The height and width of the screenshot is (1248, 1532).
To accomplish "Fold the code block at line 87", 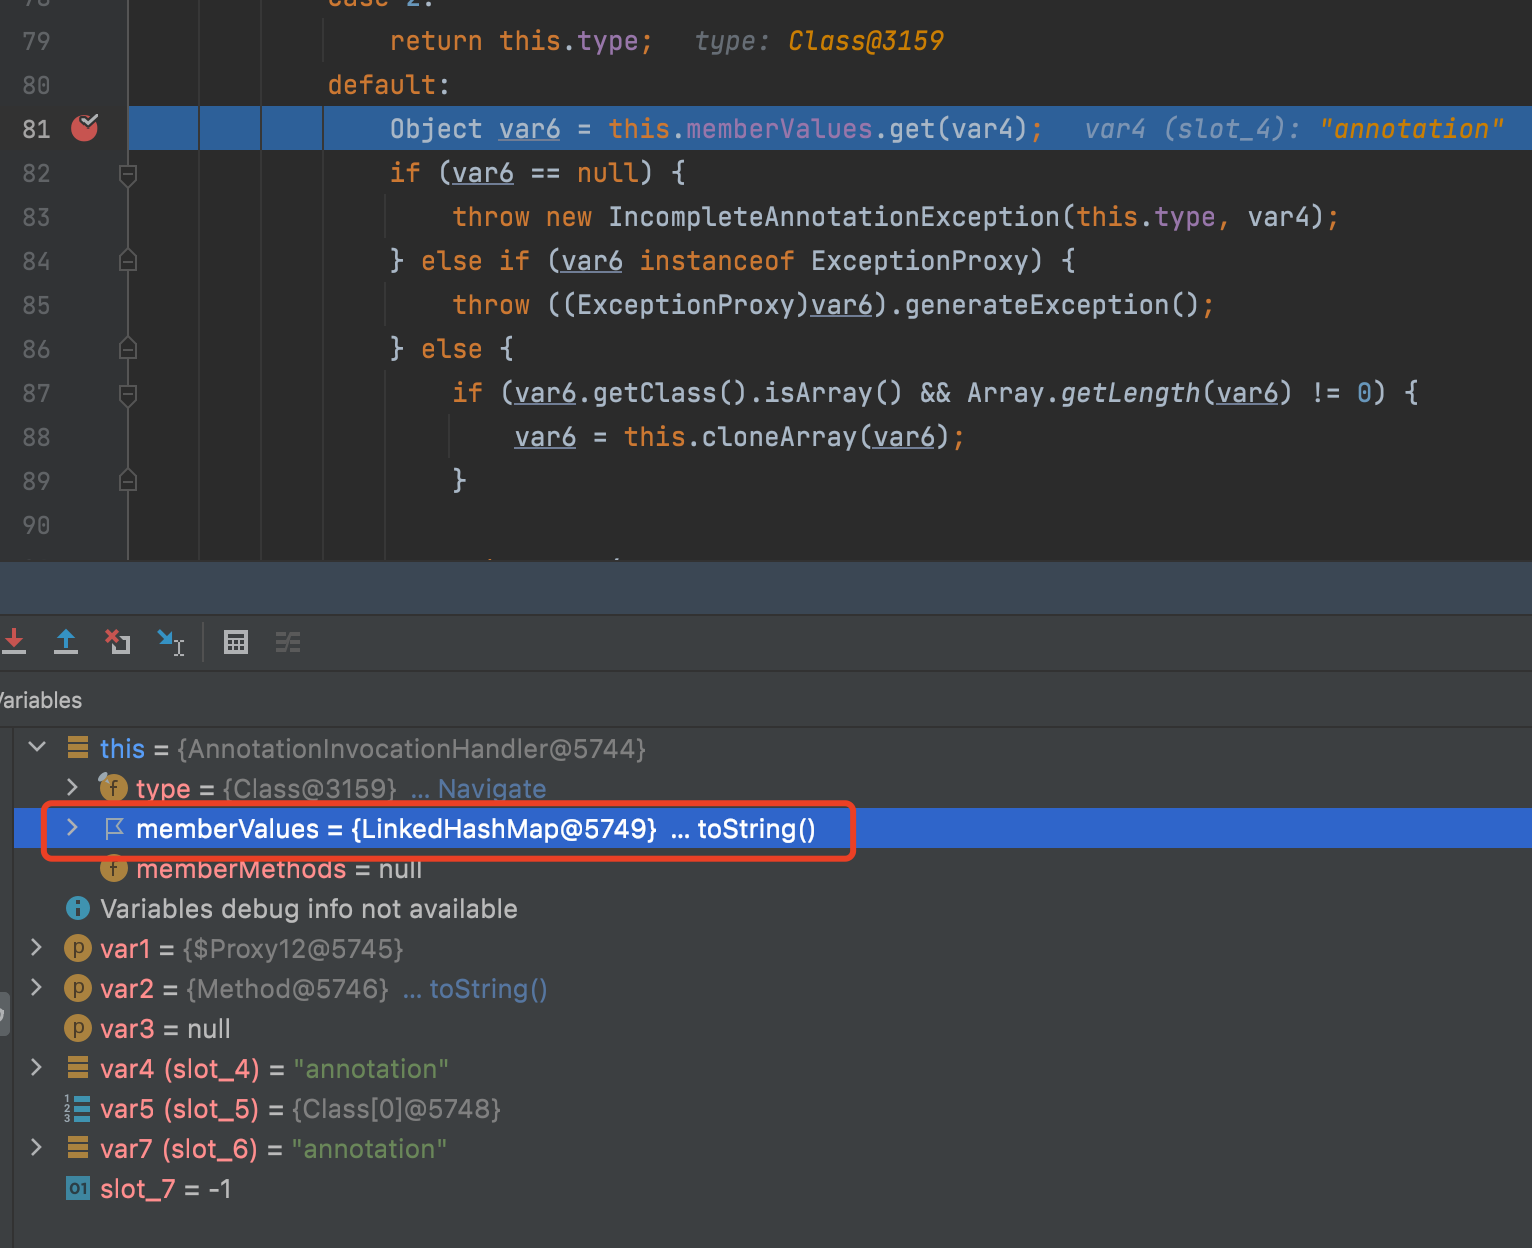I will click(128, 395).
